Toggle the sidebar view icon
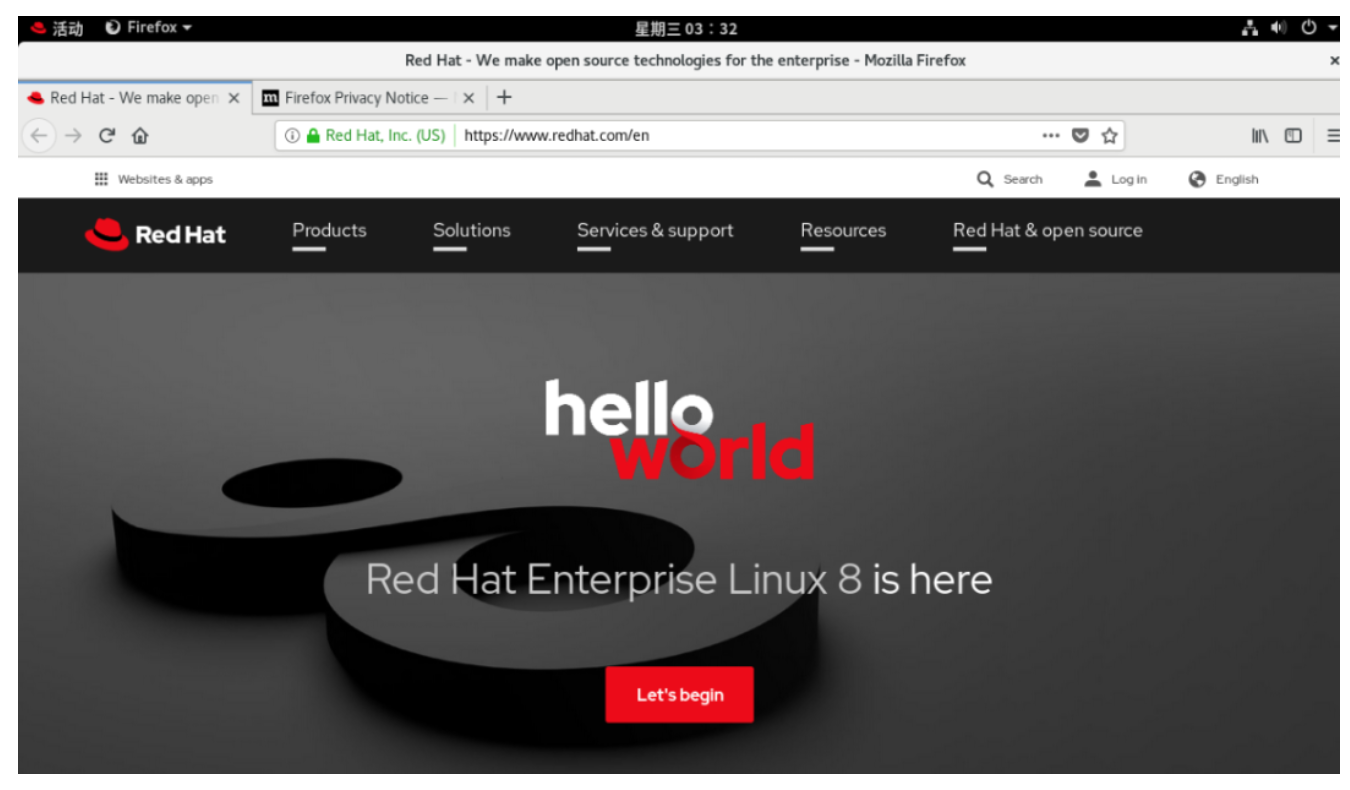This screenshot has height=790, width=1350. click(x=1293, y=136)
